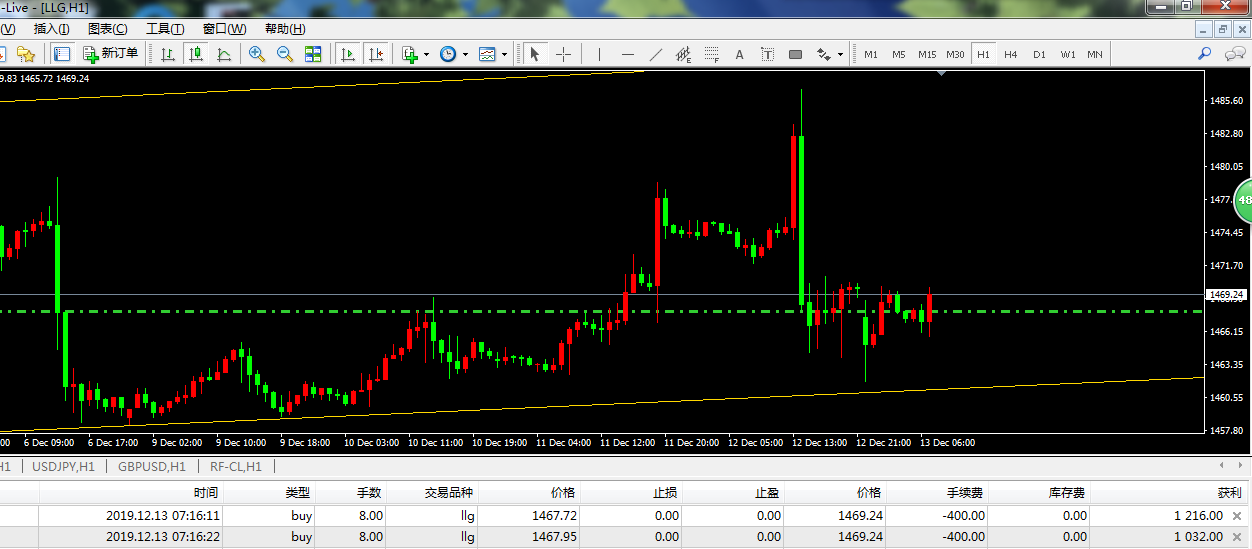Zoom out on the chart
1252x549 pixels.
coord(285,54)
